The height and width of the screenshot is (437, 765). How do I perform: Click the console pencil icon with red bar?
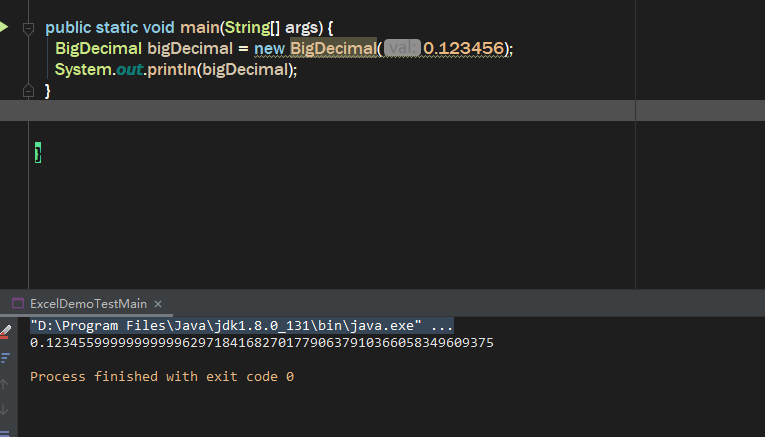[x=5, y=332]
